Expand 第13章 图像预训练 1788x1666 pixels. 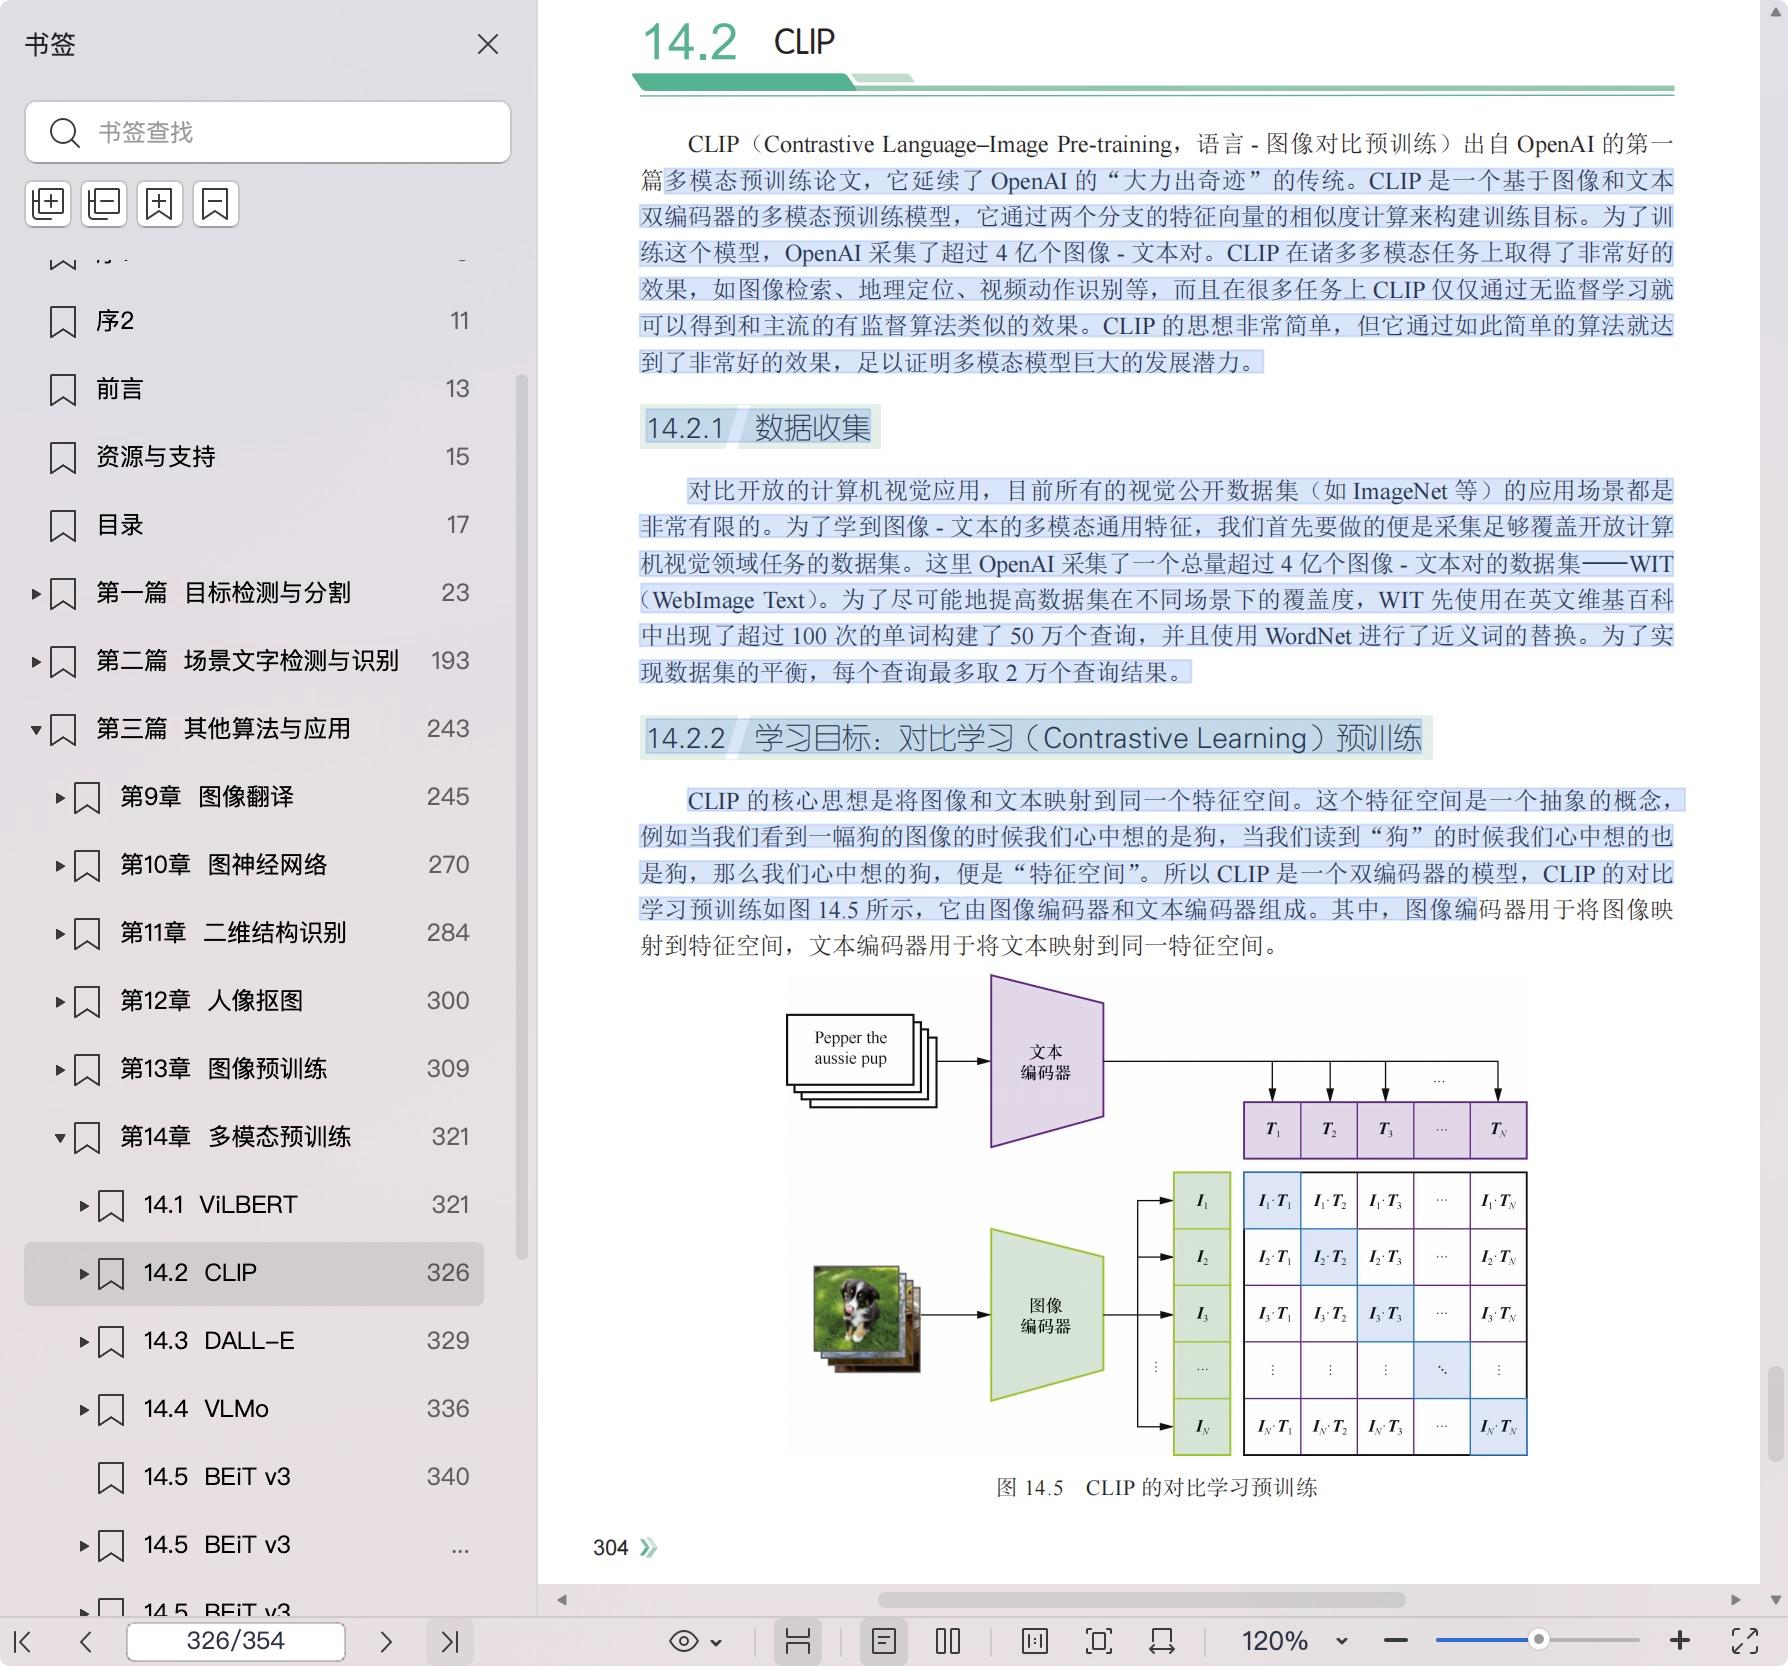pos(60,1070)
